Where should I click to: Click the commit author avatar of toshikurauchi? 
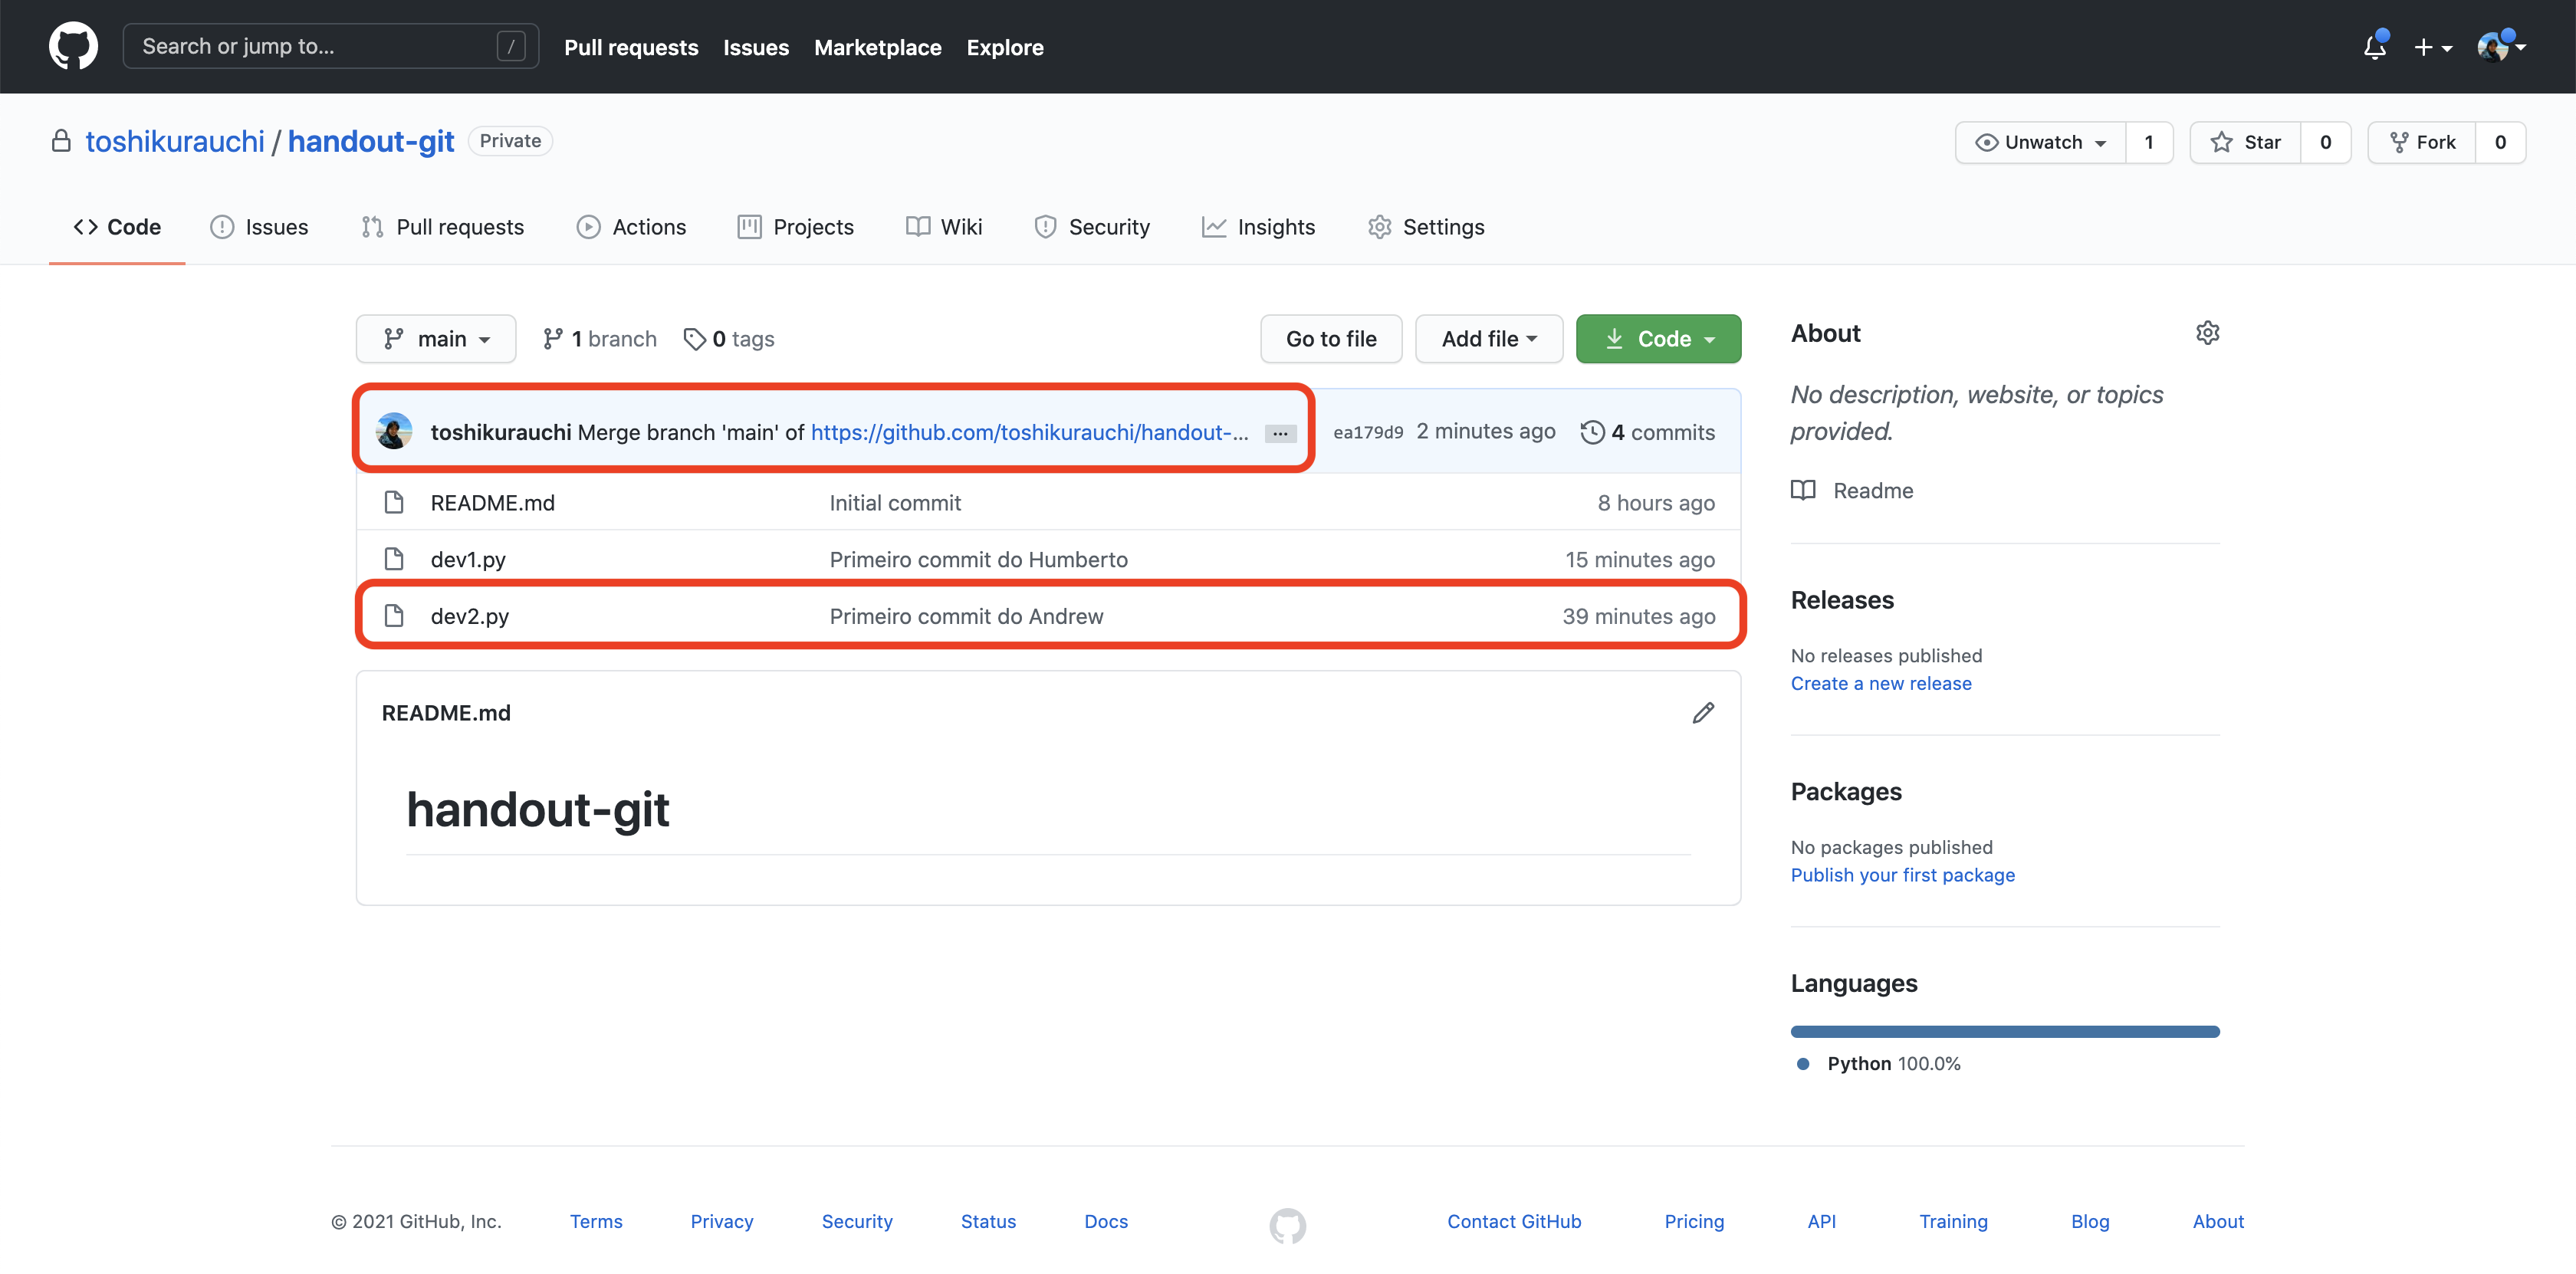394,431
